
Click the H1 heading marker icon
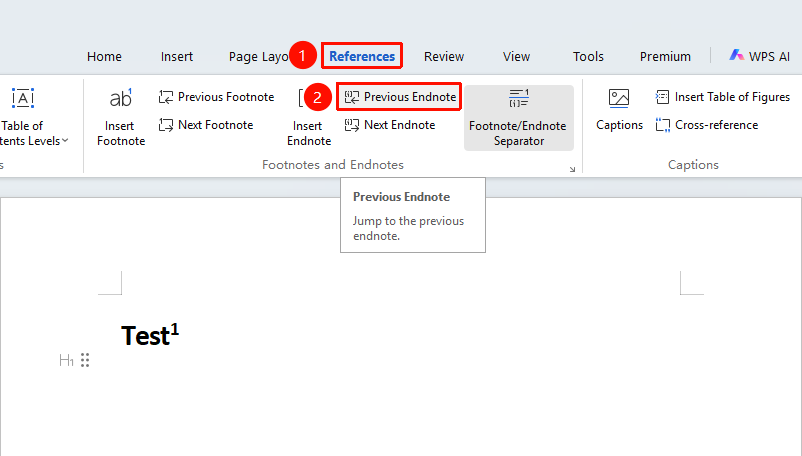coord(66,360)
